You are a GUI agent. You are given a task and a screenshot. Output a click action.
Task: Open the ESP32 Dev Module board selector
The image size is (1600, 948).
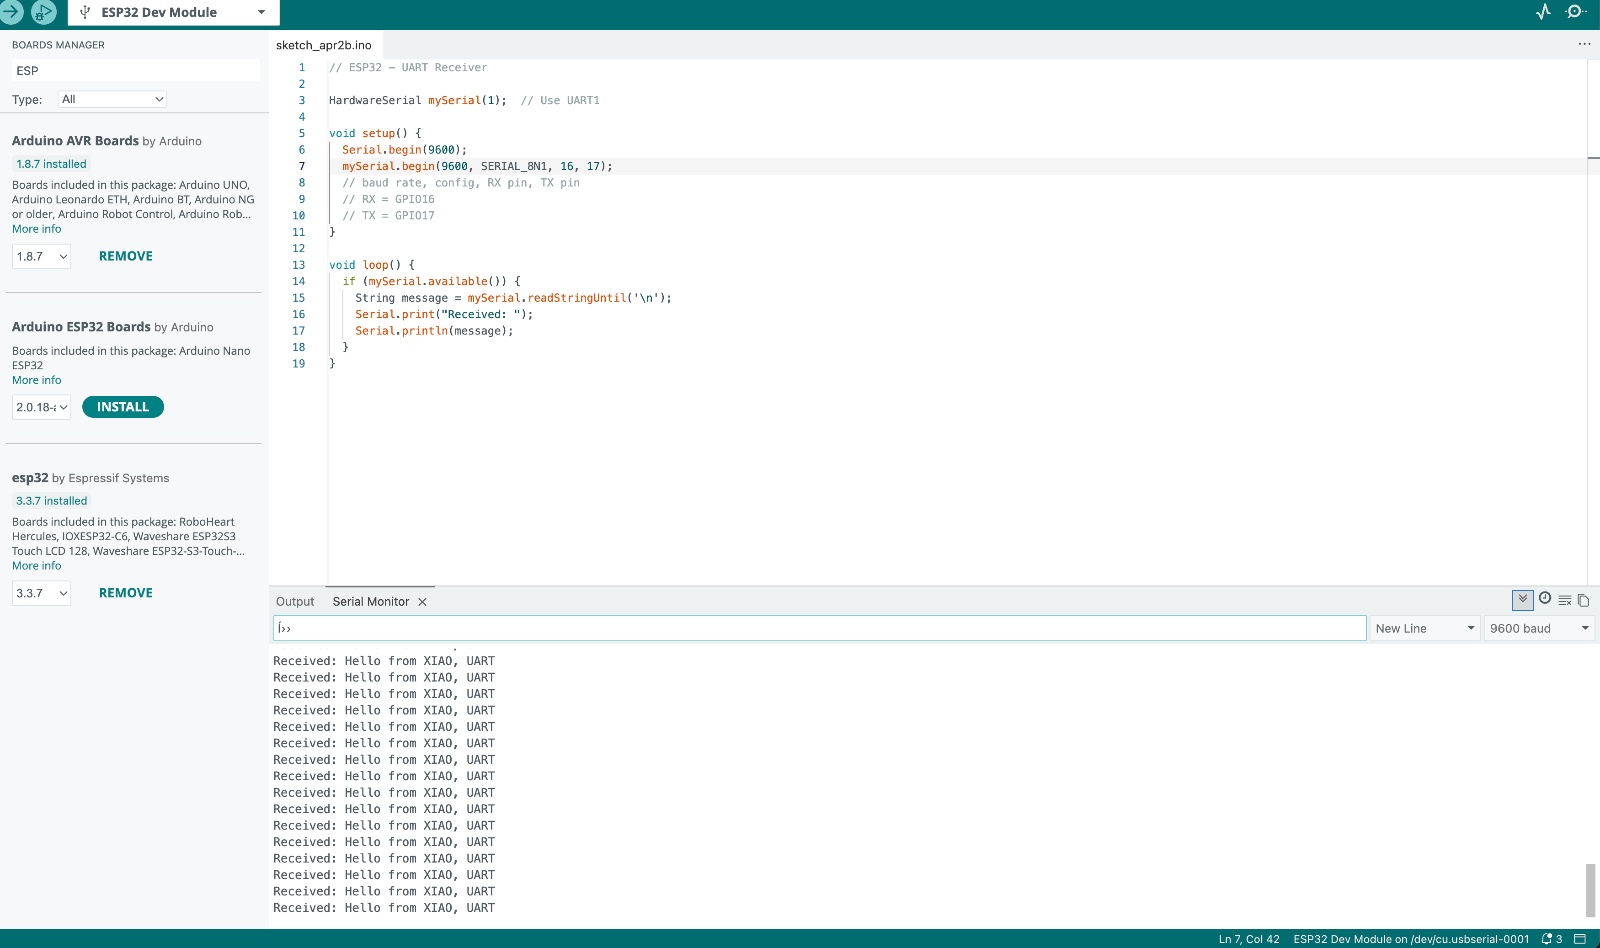pos(174,12)
